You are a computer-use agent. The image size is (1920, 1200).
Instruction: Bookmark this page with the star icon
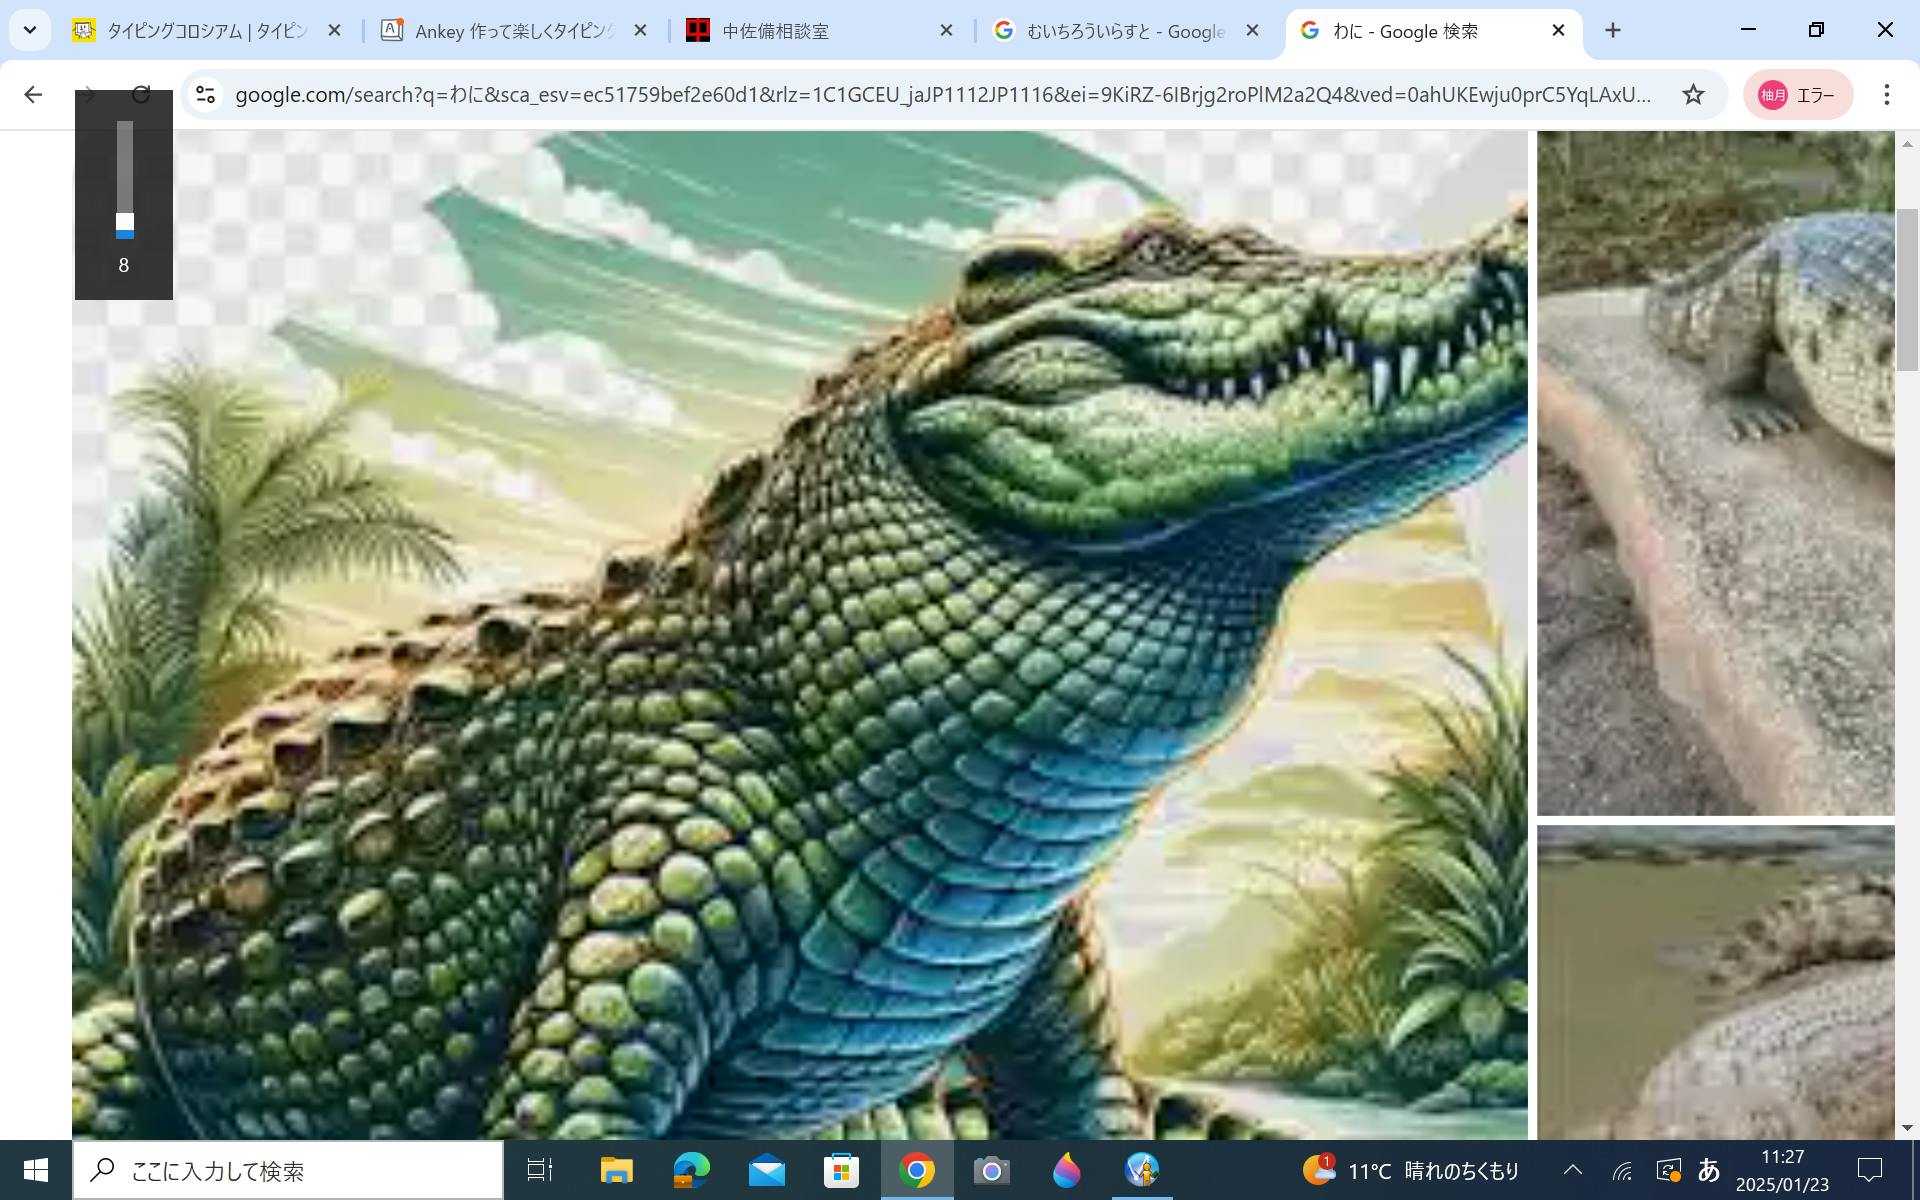point(1692,95)
